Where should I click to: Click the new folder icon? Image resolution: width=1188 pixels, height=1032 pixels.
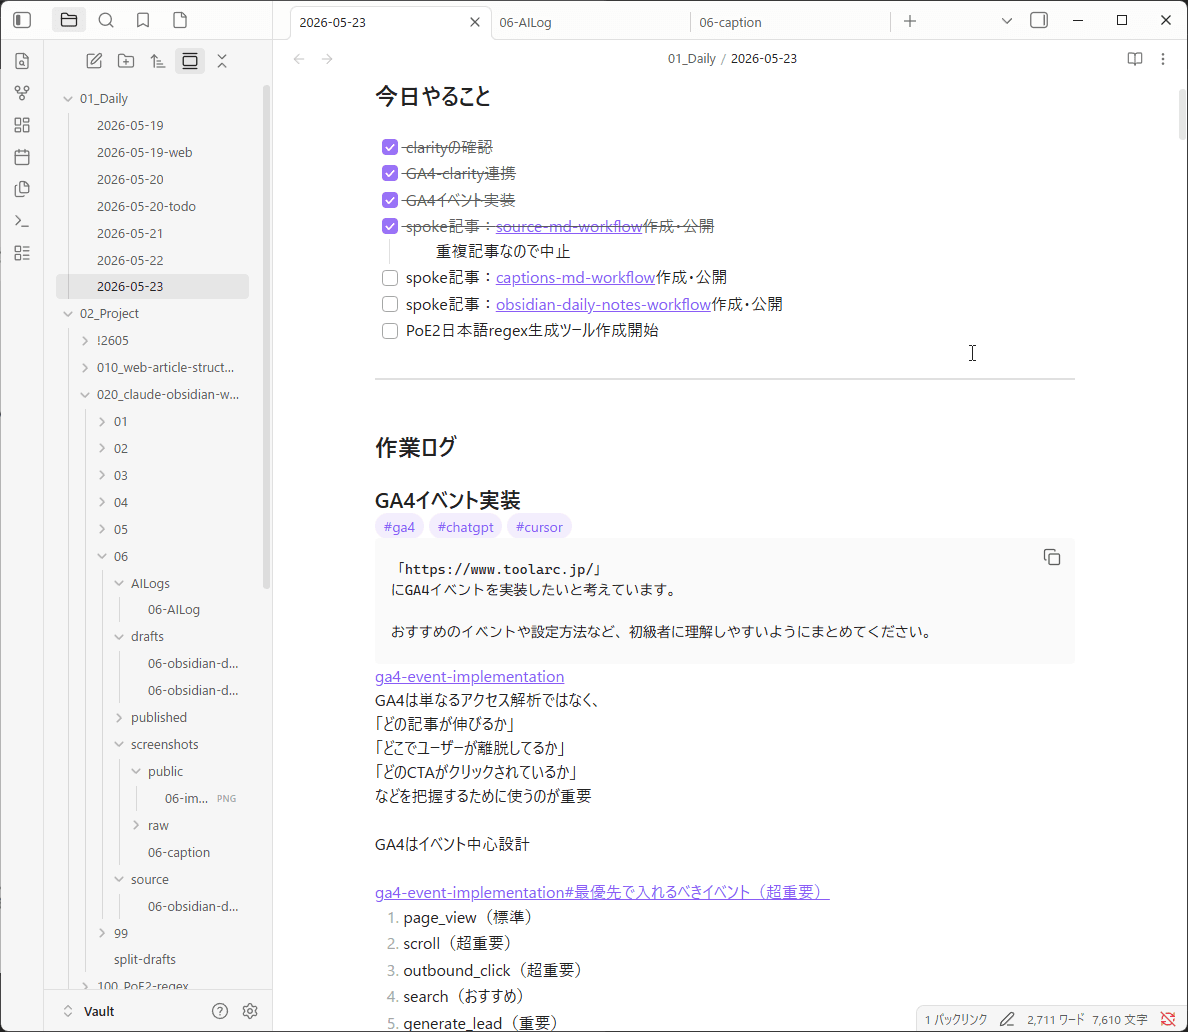tap(126, 61)
